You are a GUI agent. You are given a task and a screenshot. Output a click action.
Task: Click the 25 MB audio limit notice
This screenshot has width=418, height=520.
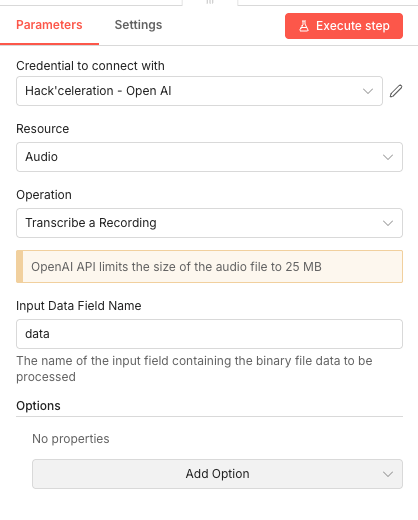pyautogui.click(x=209, y=267)
